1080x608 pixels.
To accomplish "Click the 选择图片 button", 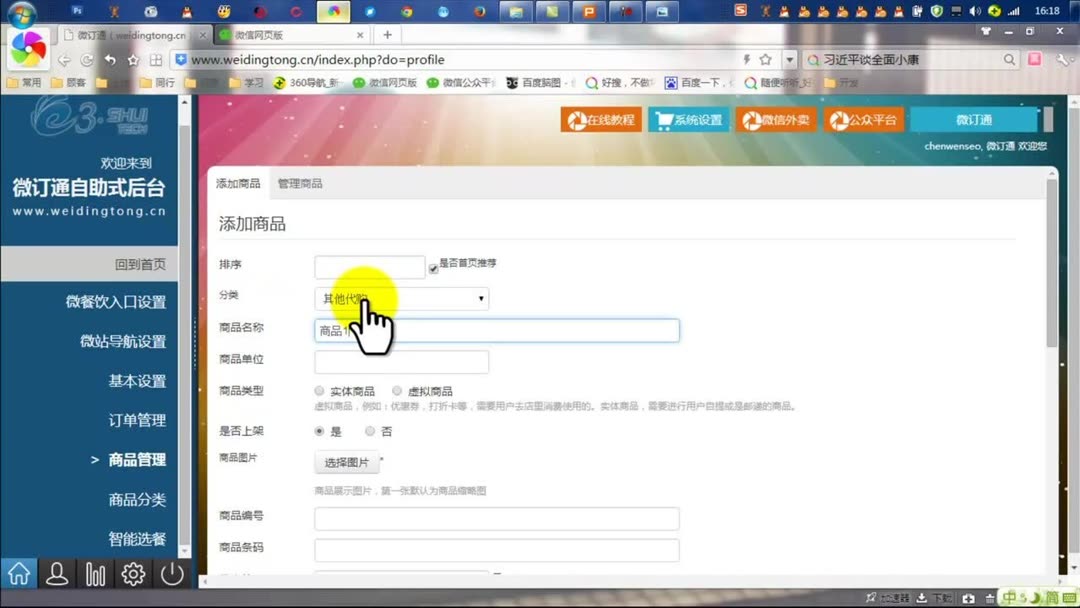I will (x=346, y=462).
